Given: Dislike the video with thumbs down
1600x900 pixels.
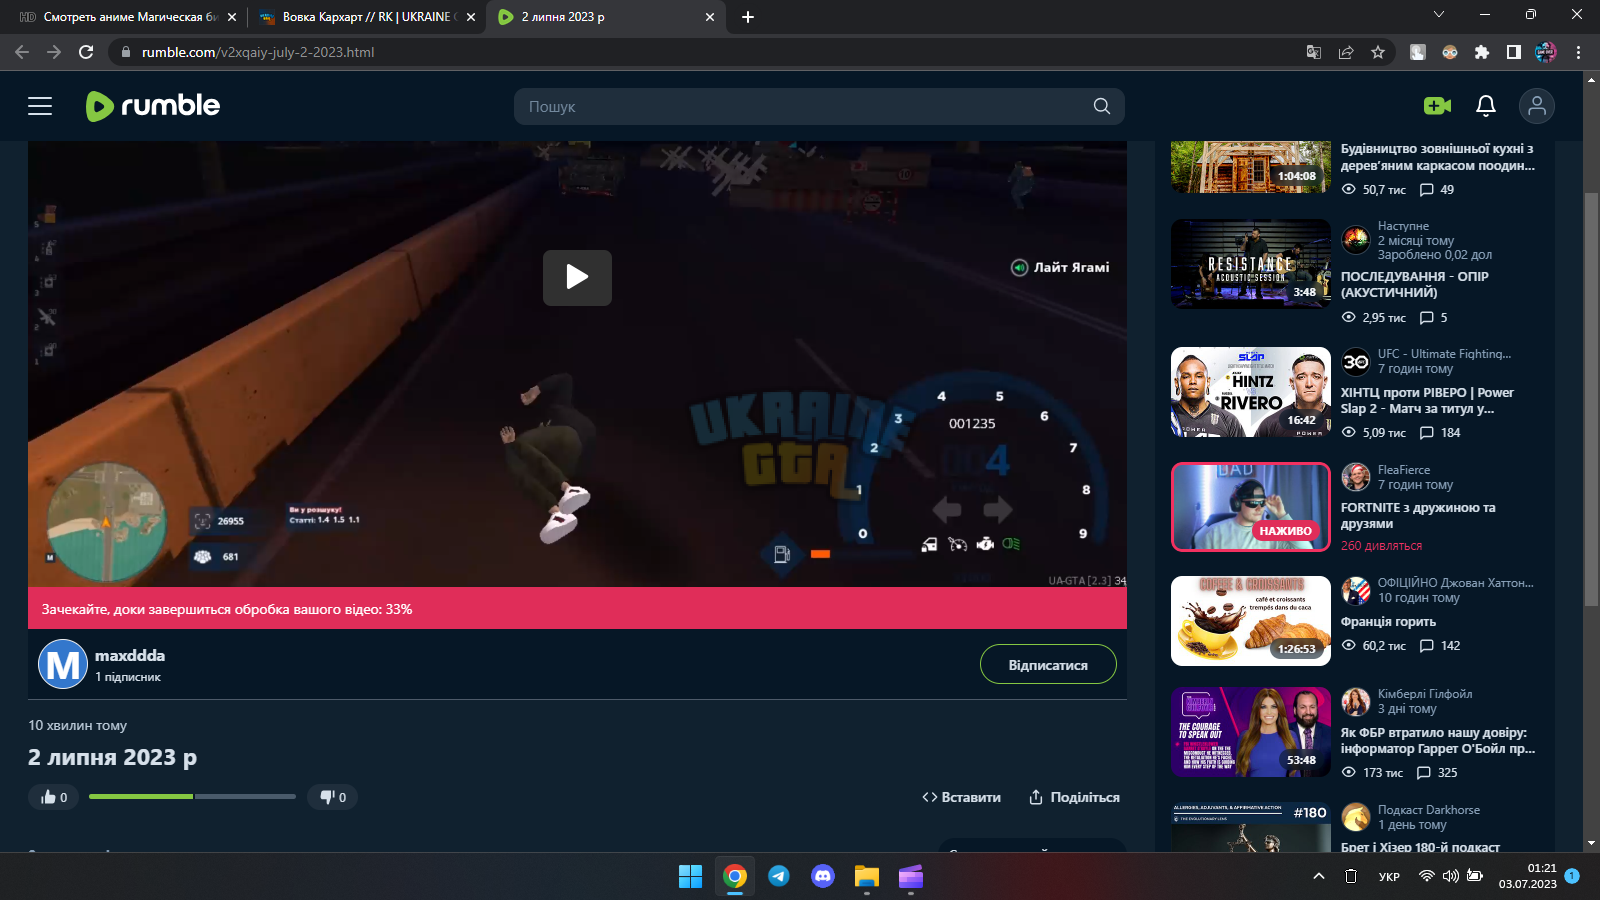Looking at the screenshot, I should click(x=333, y=797).
